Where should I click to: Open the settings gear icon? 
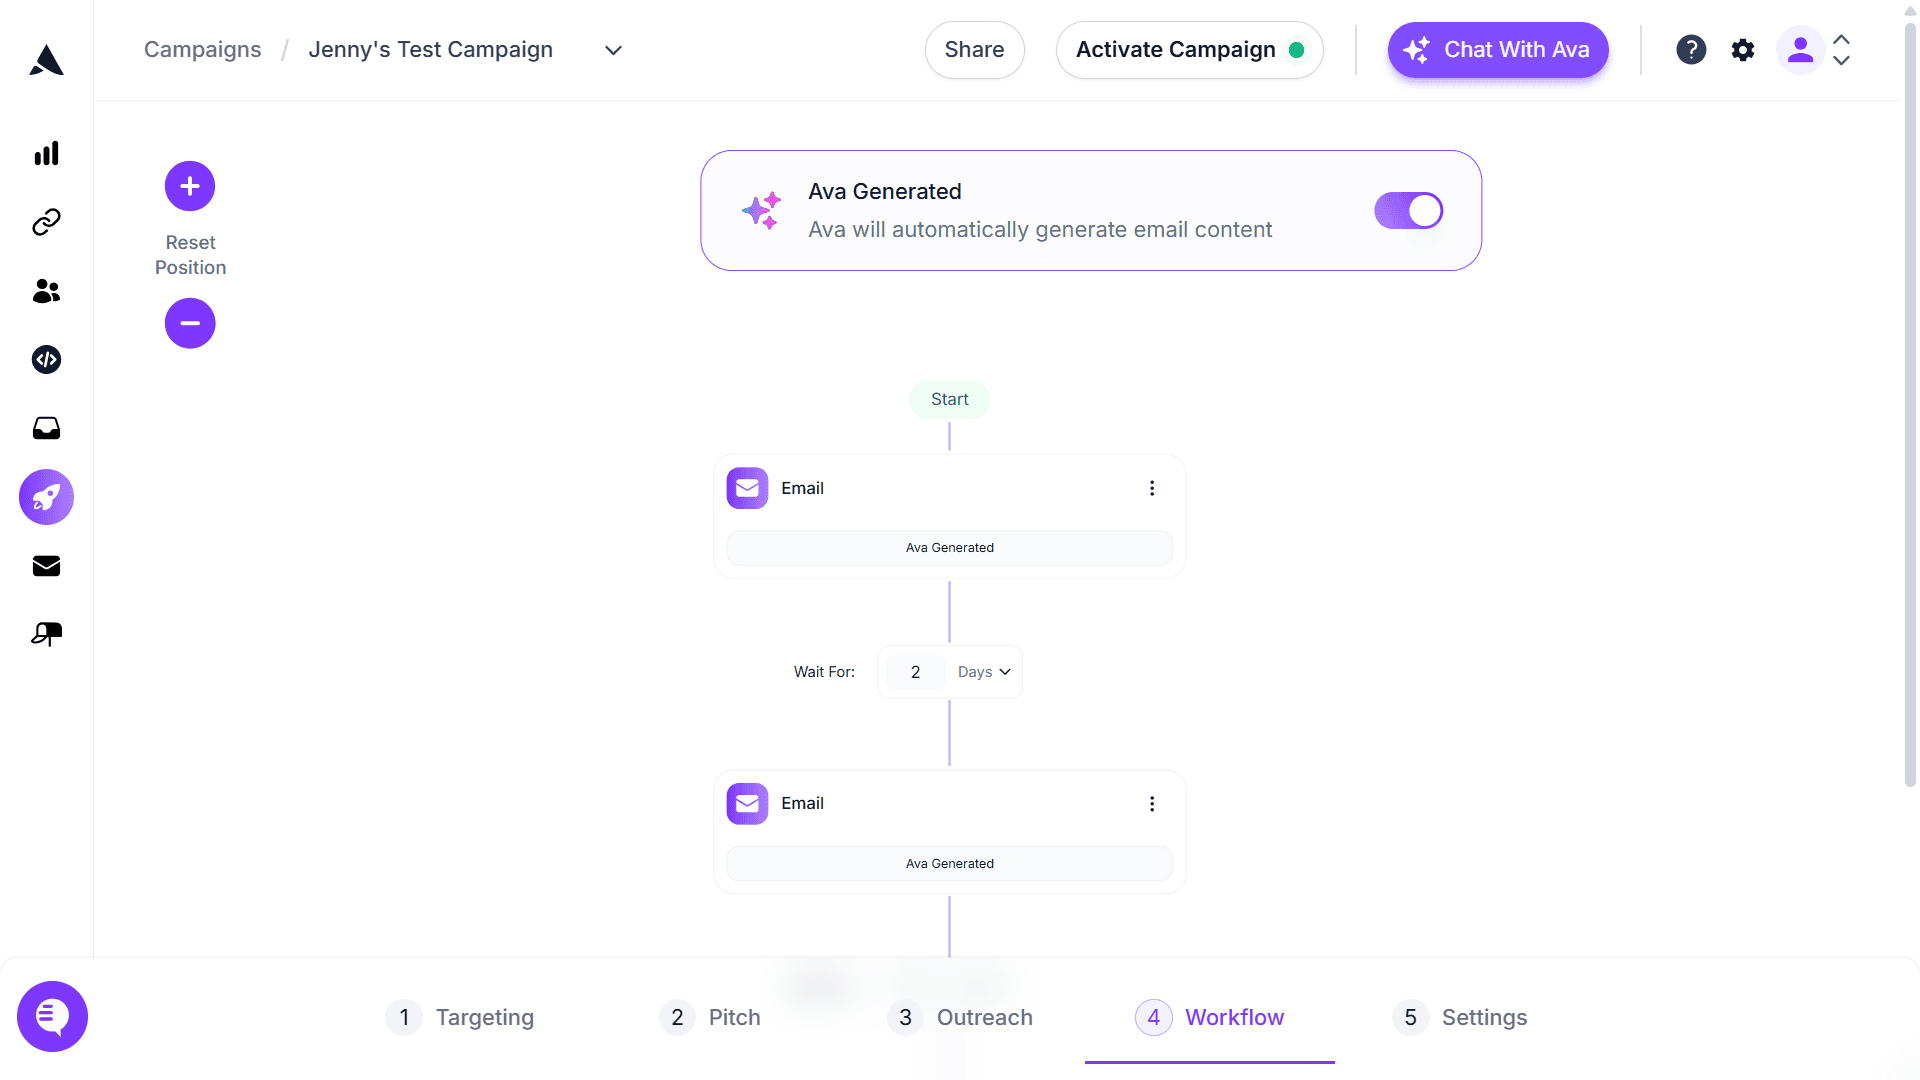click(x=1743, y=50)
